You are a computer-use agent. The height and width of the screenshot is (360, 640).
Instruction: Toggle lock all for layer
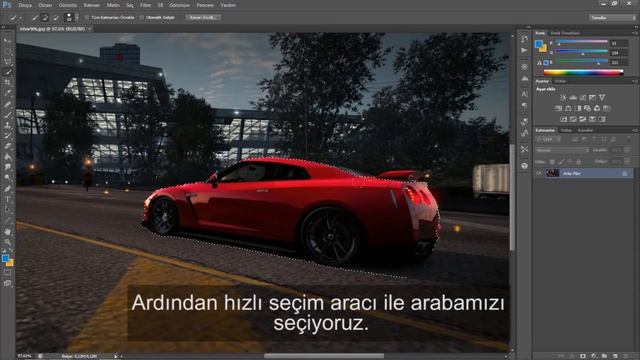coord(579,162)
